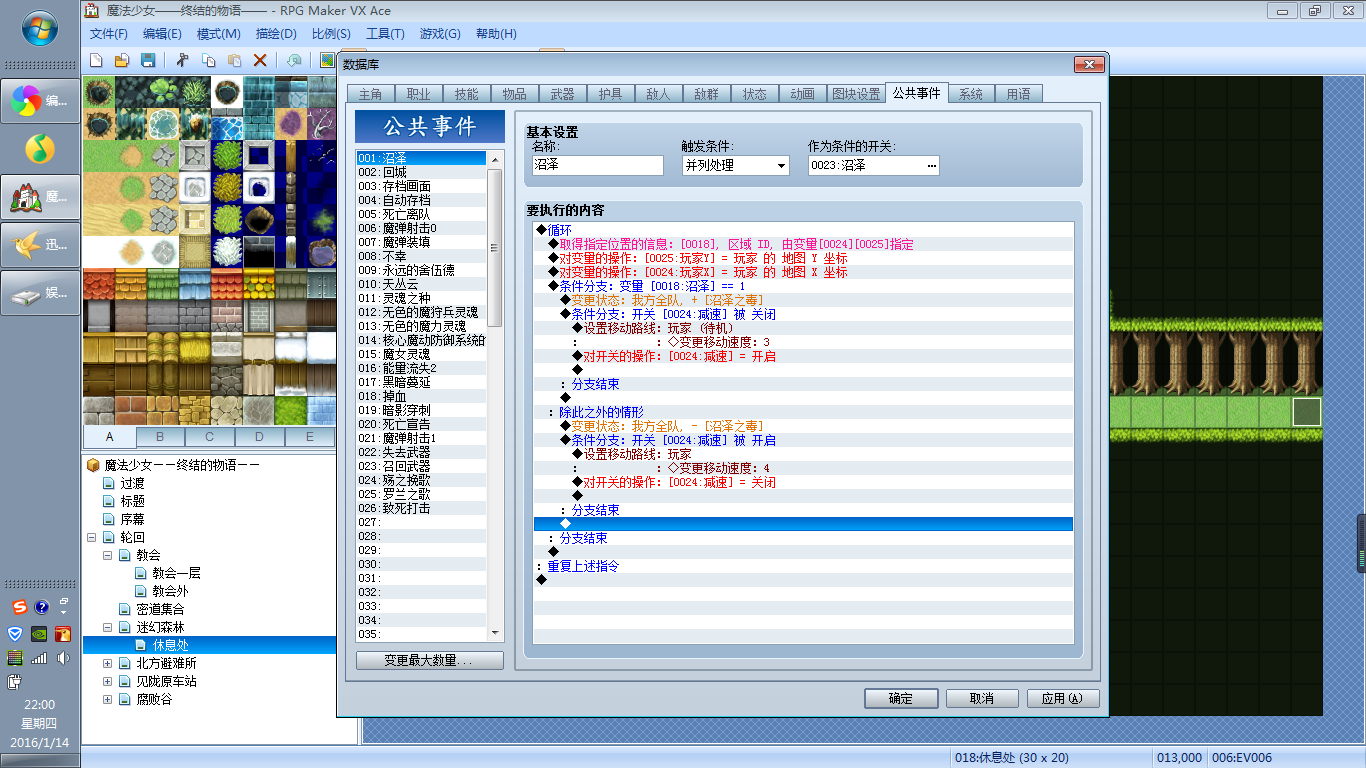This screenshot has width=1366, height=768.
Task: Click the Copy toolbar icon
Action: (208, 60)
